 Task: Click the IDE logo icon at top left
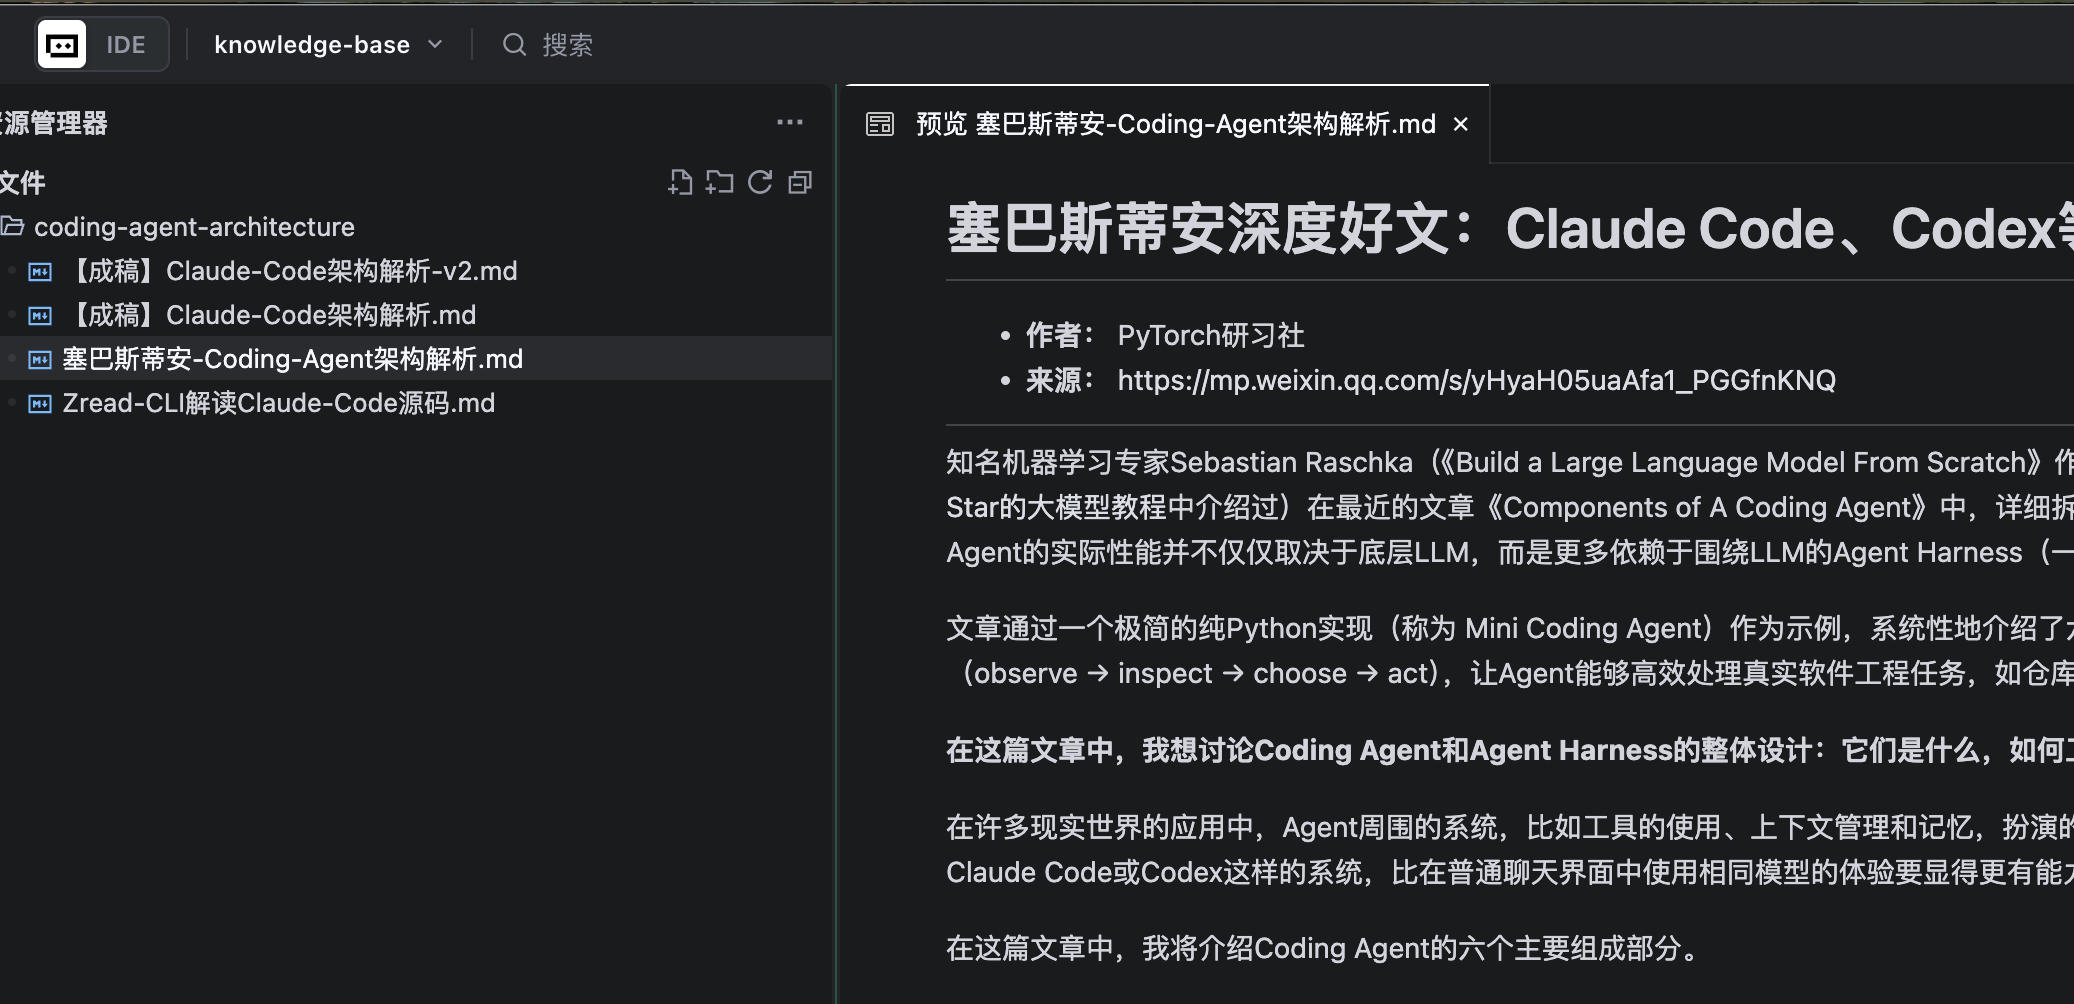[x=62, y=45]
